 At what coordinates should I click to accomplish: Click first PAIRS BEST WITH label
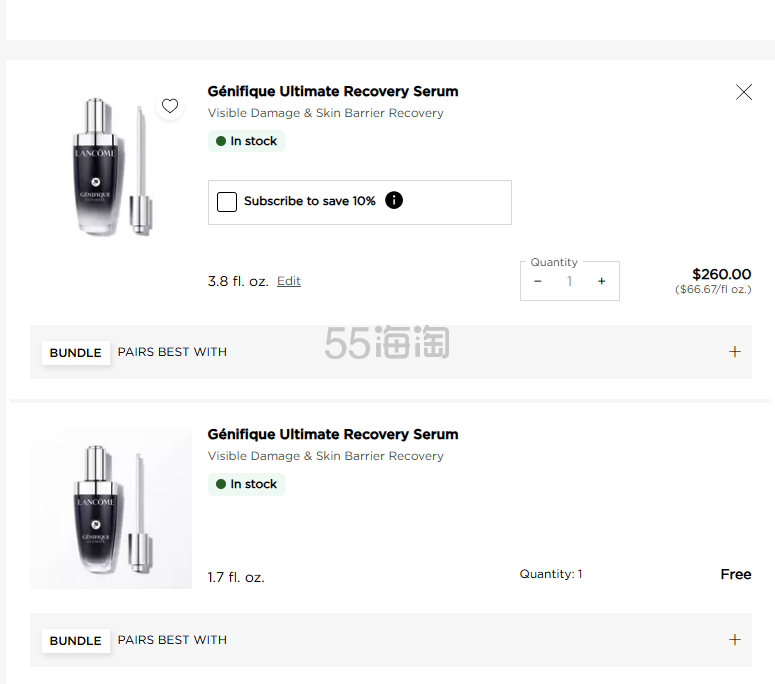pos(172,352)
